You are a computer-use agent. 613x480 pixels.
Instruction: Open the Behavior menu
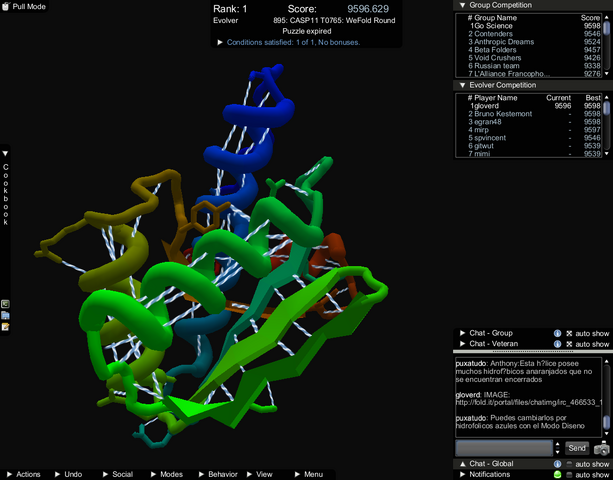coord(218,474)
